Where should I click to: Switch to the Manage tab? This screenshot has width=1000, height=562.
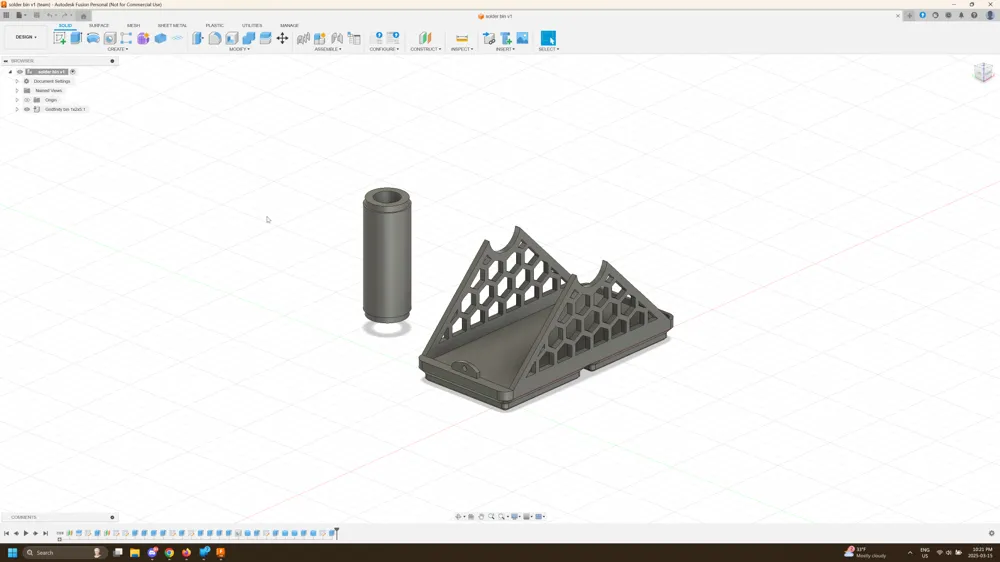pyautogui.click(x=289, y=26)
